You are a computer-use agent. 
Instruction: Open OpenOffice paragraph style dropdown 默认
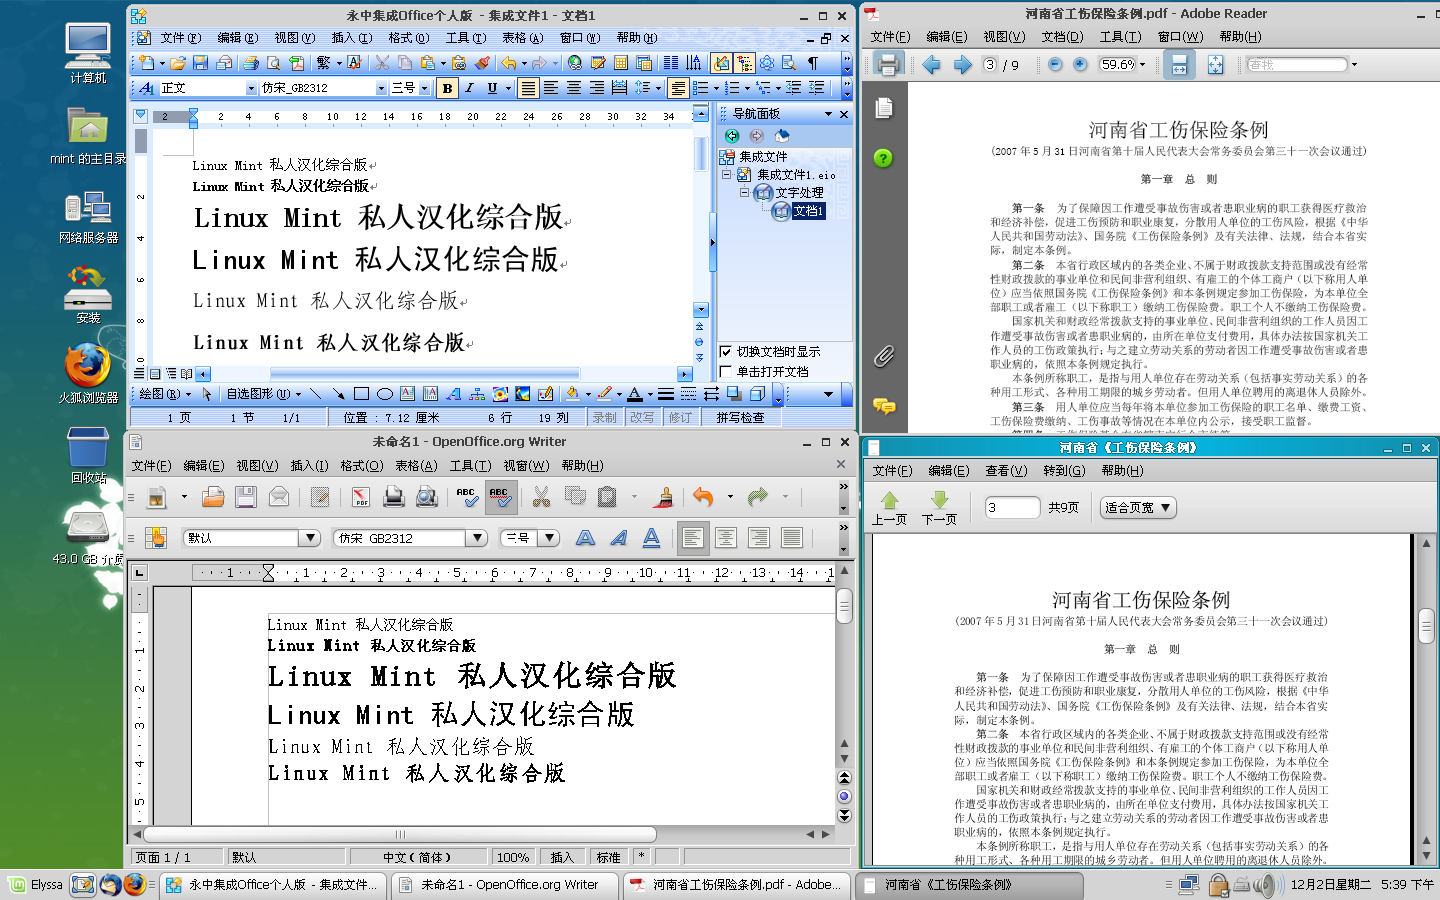pos(310,538)
